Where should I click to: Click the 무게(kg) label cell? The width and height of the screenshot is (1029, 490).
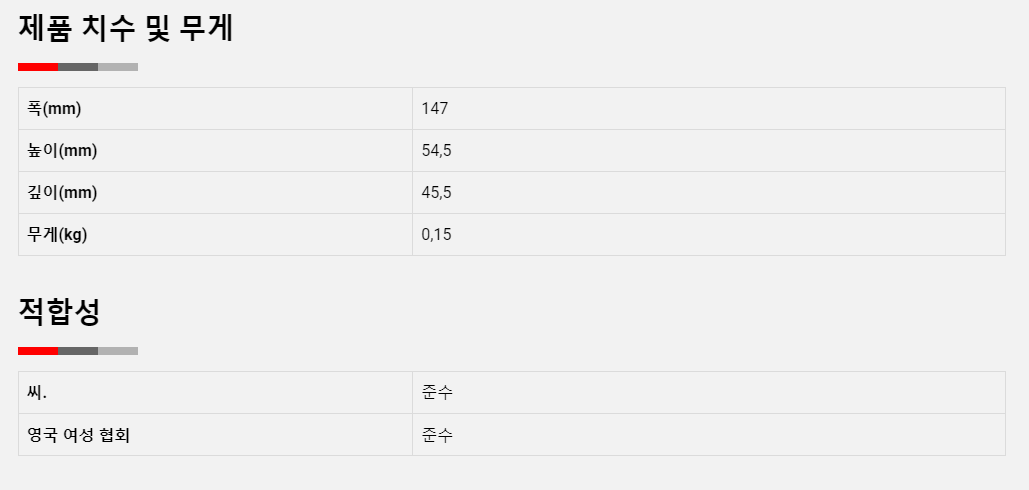click(215, 235)
